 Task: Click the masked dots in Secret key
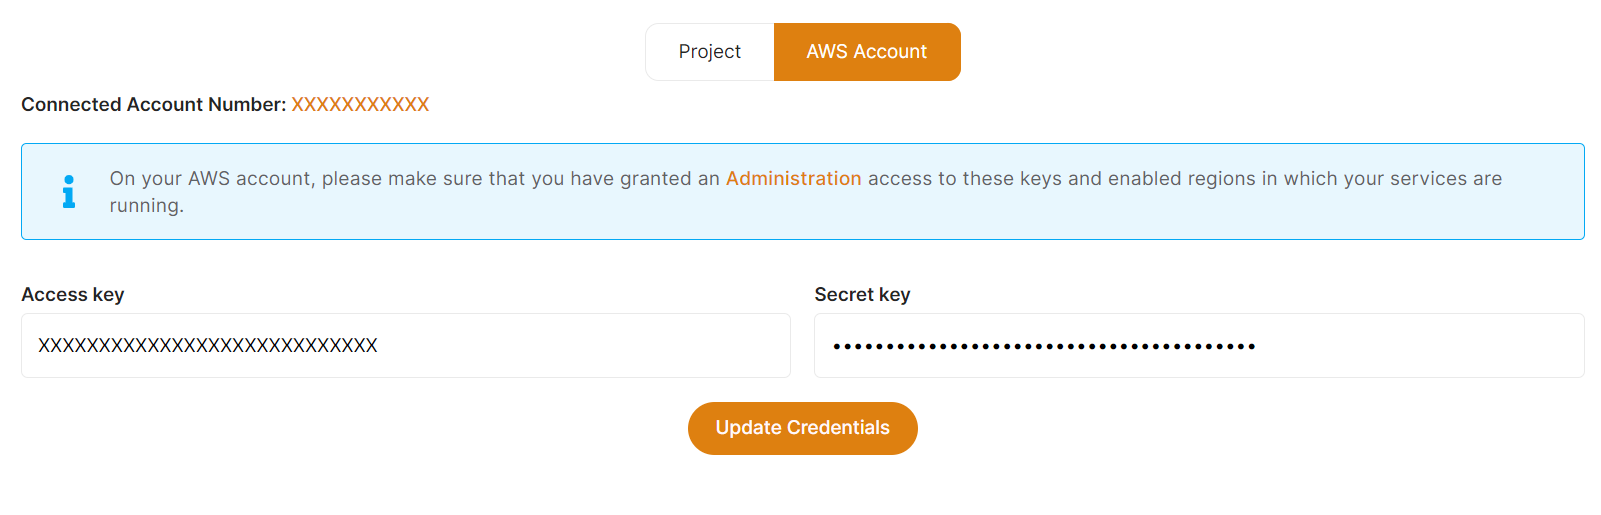point(1043,347)
